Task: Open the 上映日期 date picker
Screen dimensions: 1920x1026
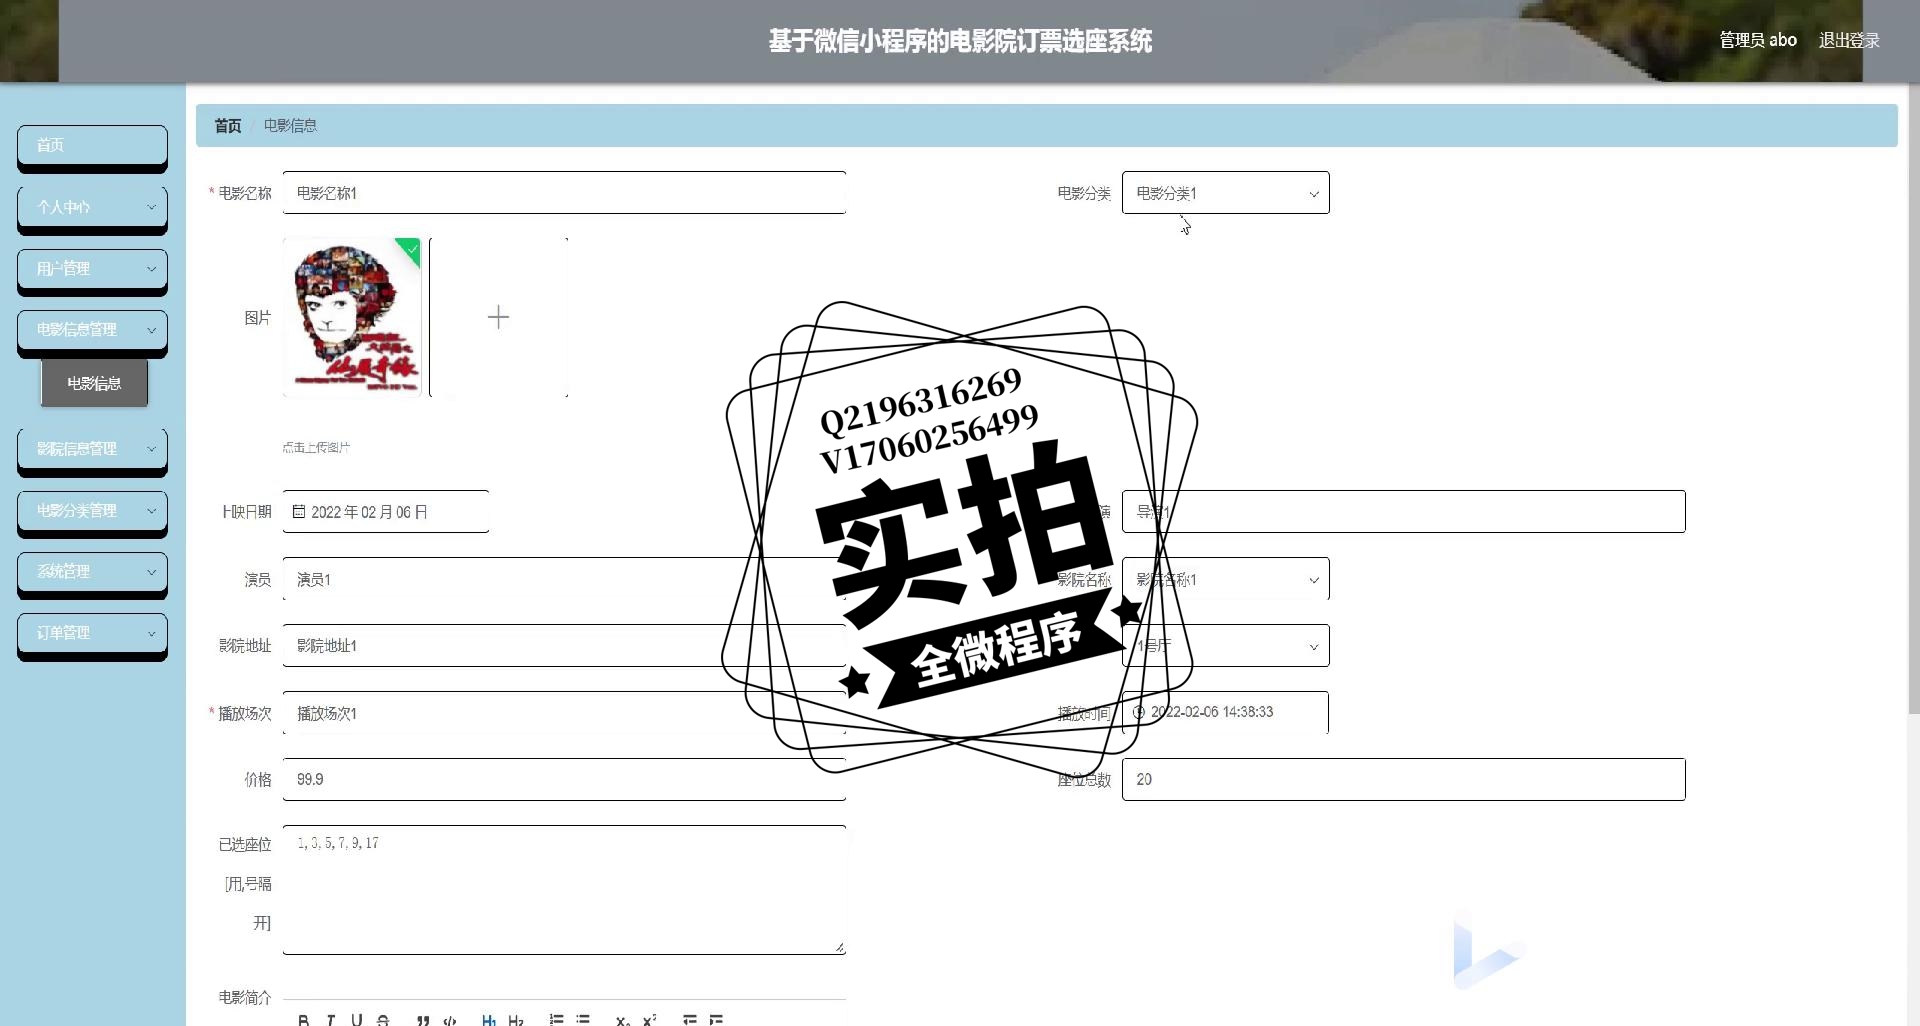Action: pyautogui.click(x=386, y=512)
